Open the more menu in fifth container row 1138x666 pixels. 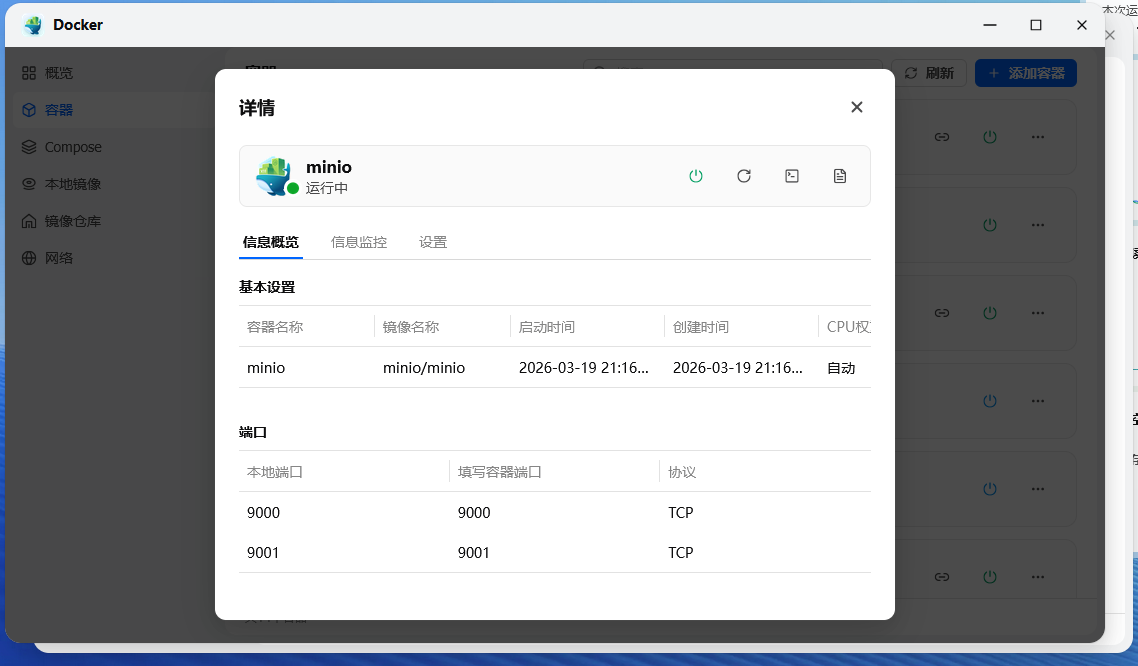1038,489
